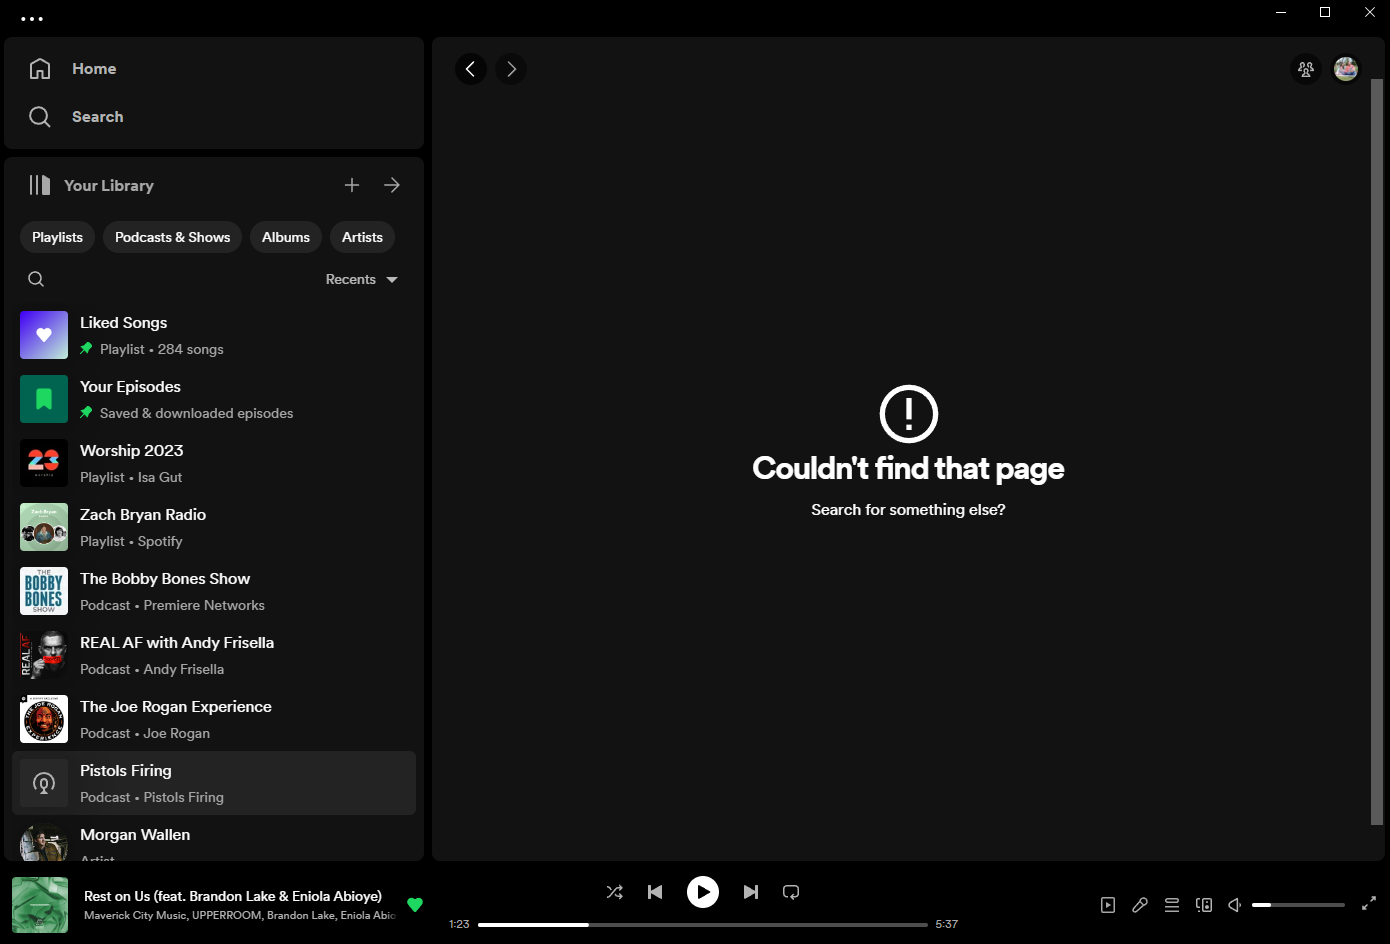Go back with the left chevron

[471, 69]
